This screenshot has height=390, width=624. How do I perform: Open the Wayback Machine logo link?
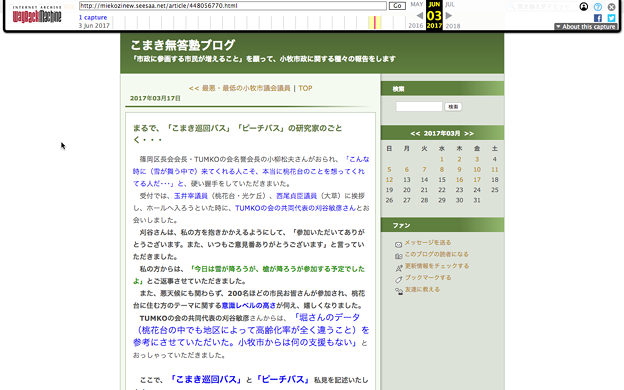[x=37, y=15]
